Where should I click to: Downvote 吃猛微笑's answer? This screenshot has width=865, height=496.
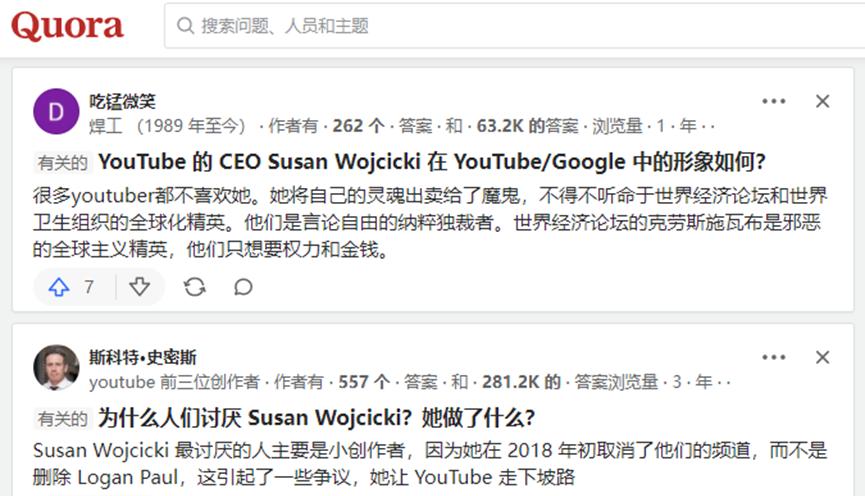[140, 287]
